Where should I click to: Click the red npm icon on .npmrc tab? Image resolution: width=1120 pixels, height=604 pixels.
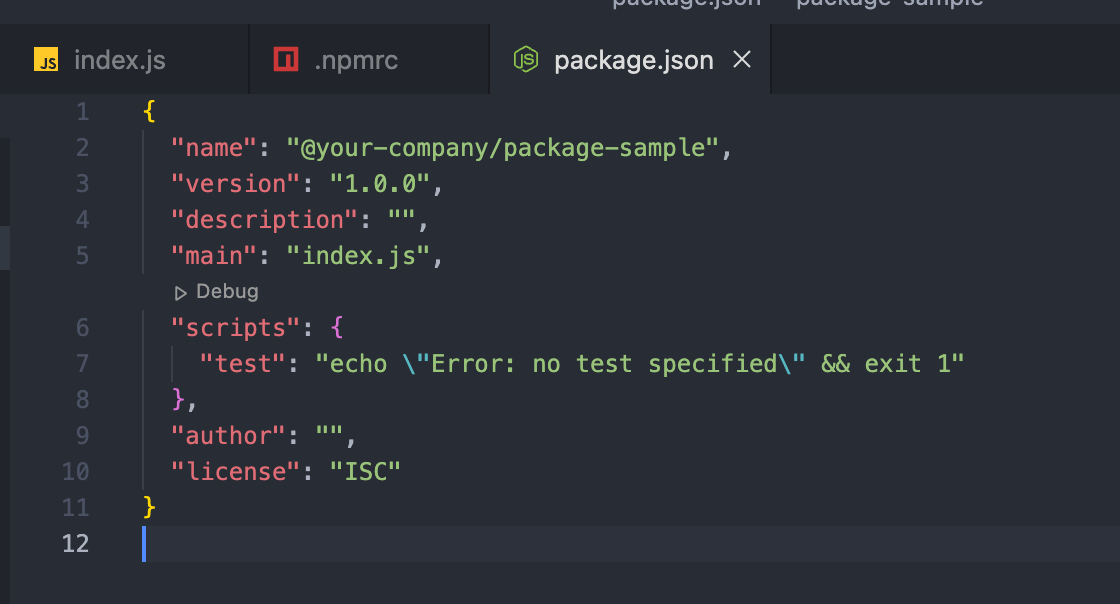(286, 60)
